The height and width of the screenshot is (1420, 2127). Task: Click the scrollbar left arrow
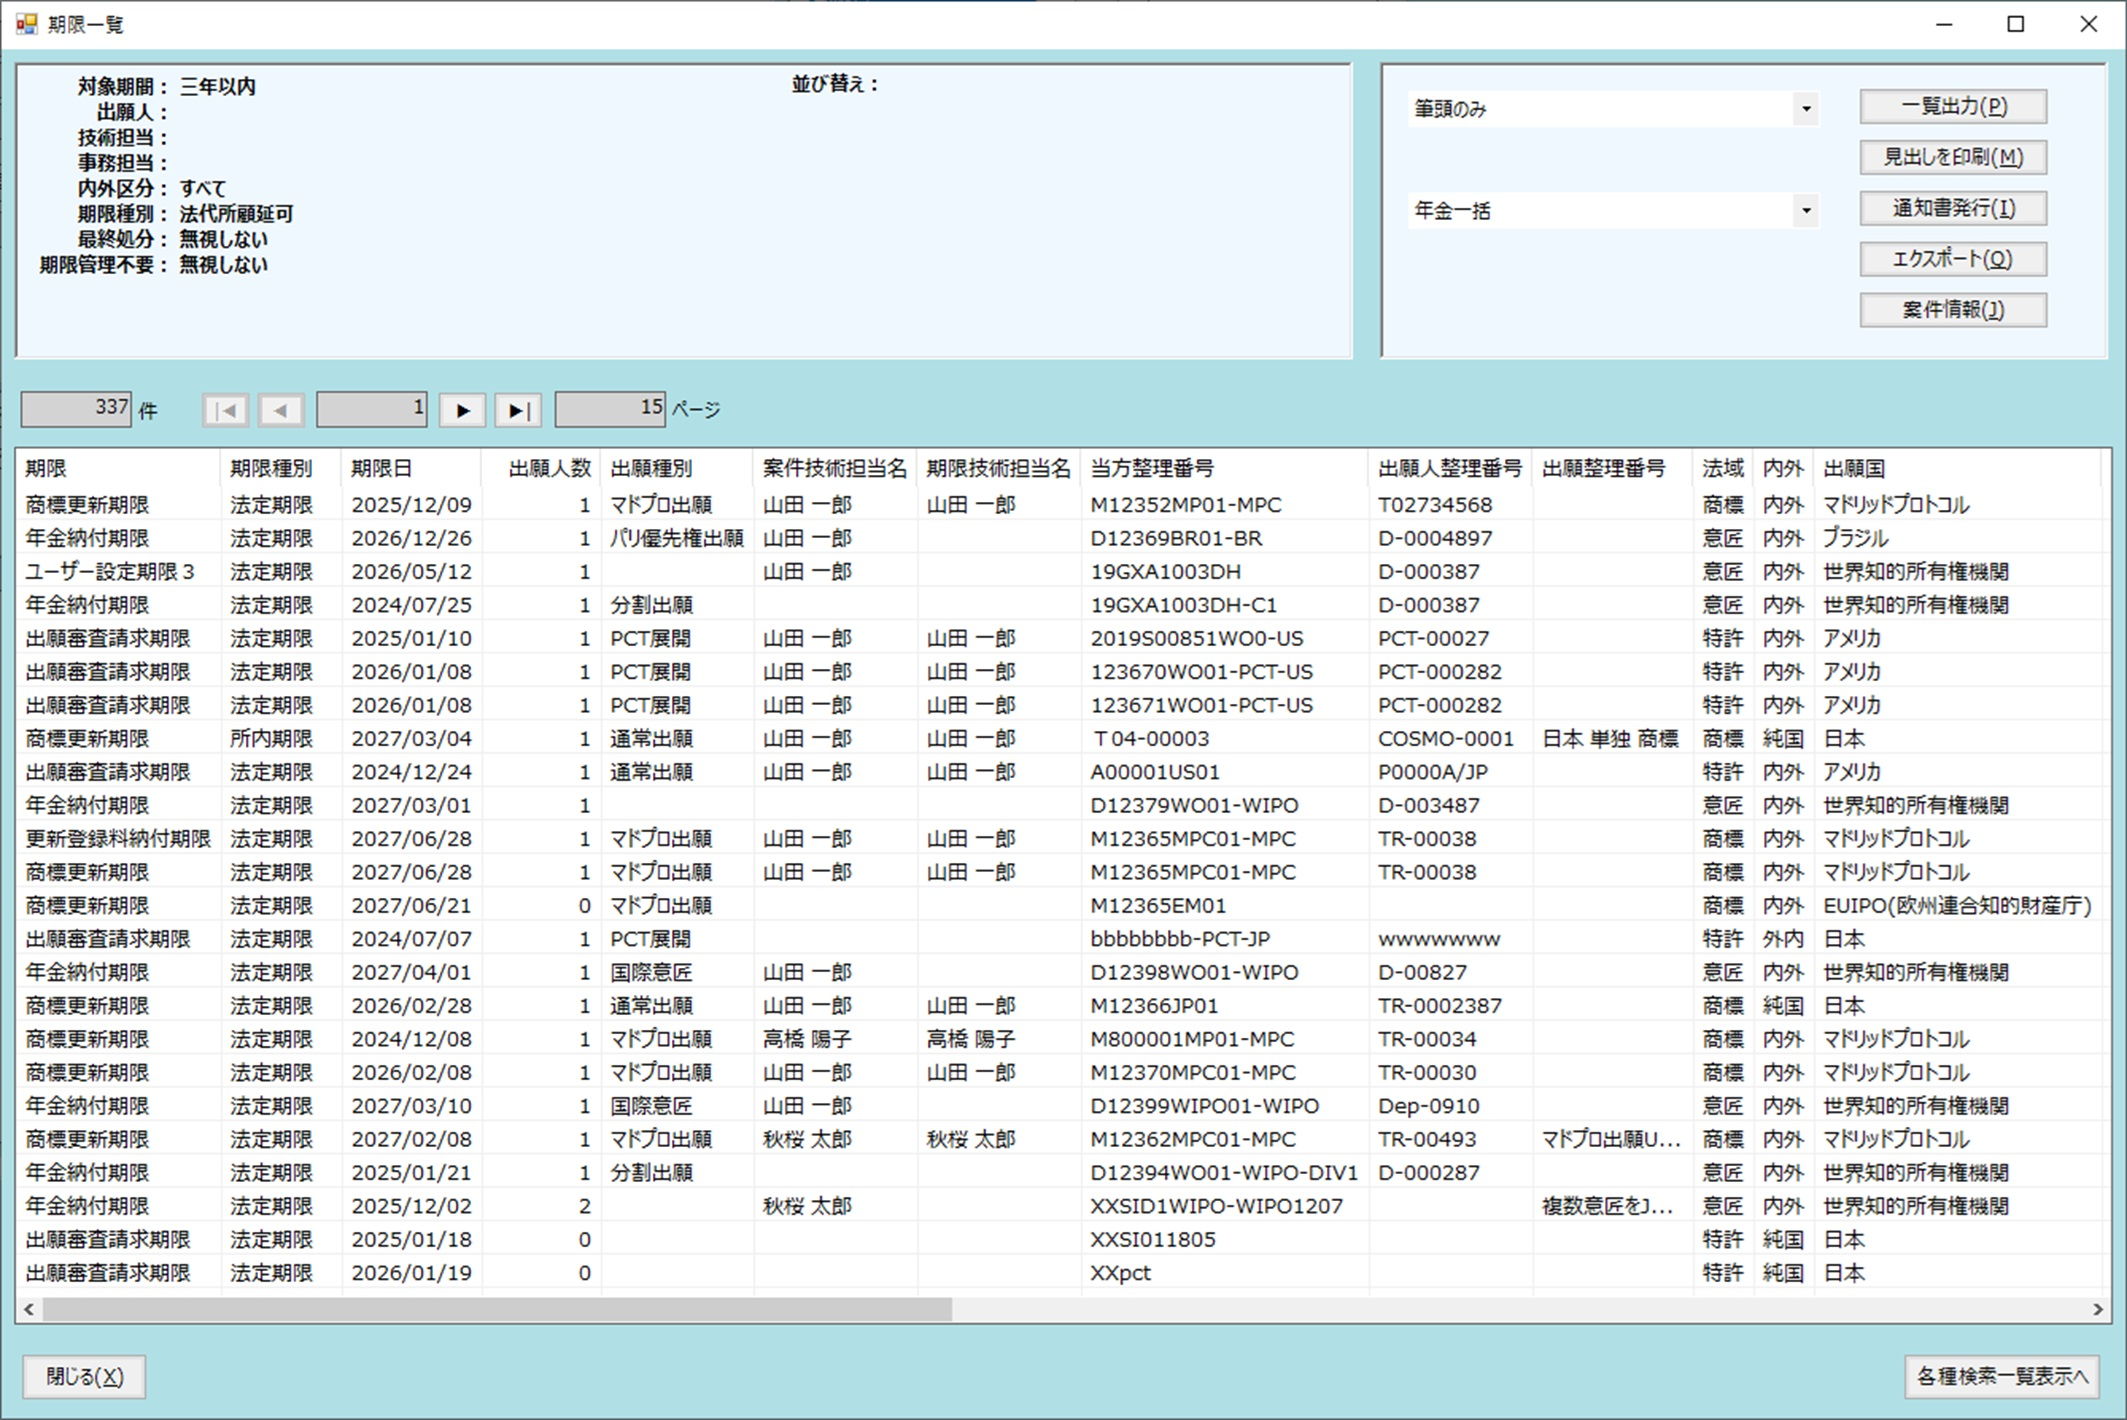pyautogui.click(x=29, y=1309)
